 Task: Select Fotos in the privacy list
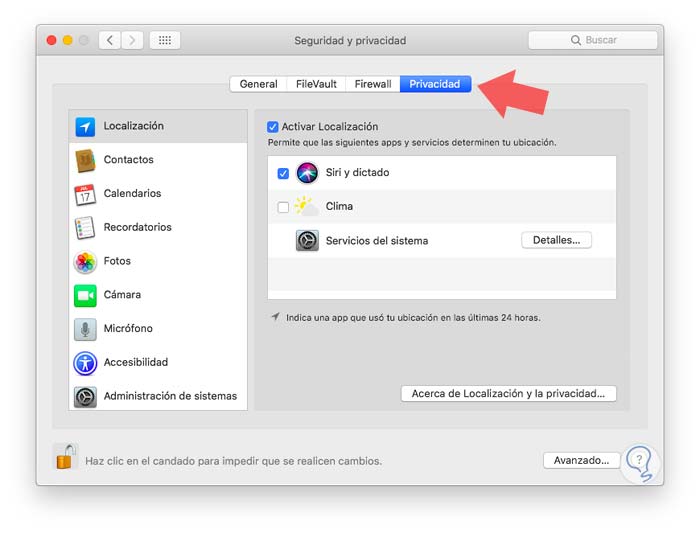click(158, 261)
